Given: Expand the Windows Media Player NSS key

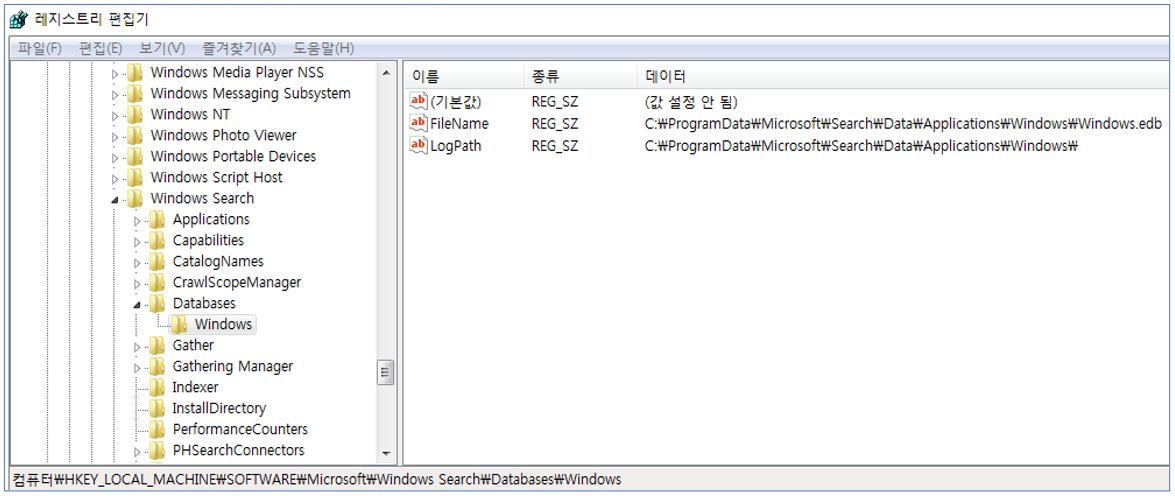Looking at the screenshot, I should pyautogui.click(x=115, y=73).
